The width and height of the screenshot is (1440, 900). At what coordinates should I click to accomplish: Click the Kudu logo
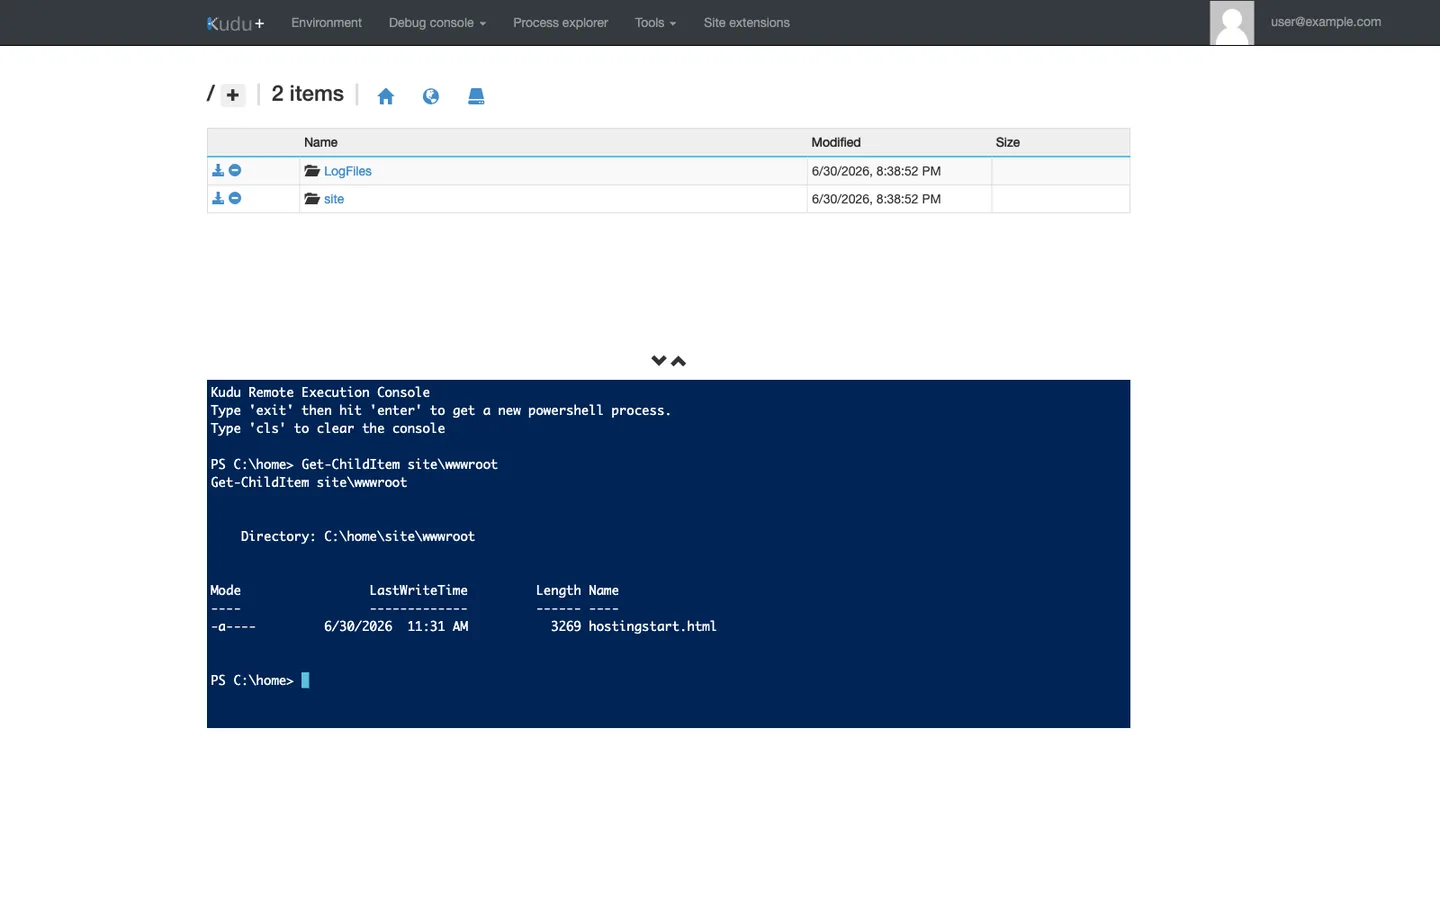(x=236, y=23)
